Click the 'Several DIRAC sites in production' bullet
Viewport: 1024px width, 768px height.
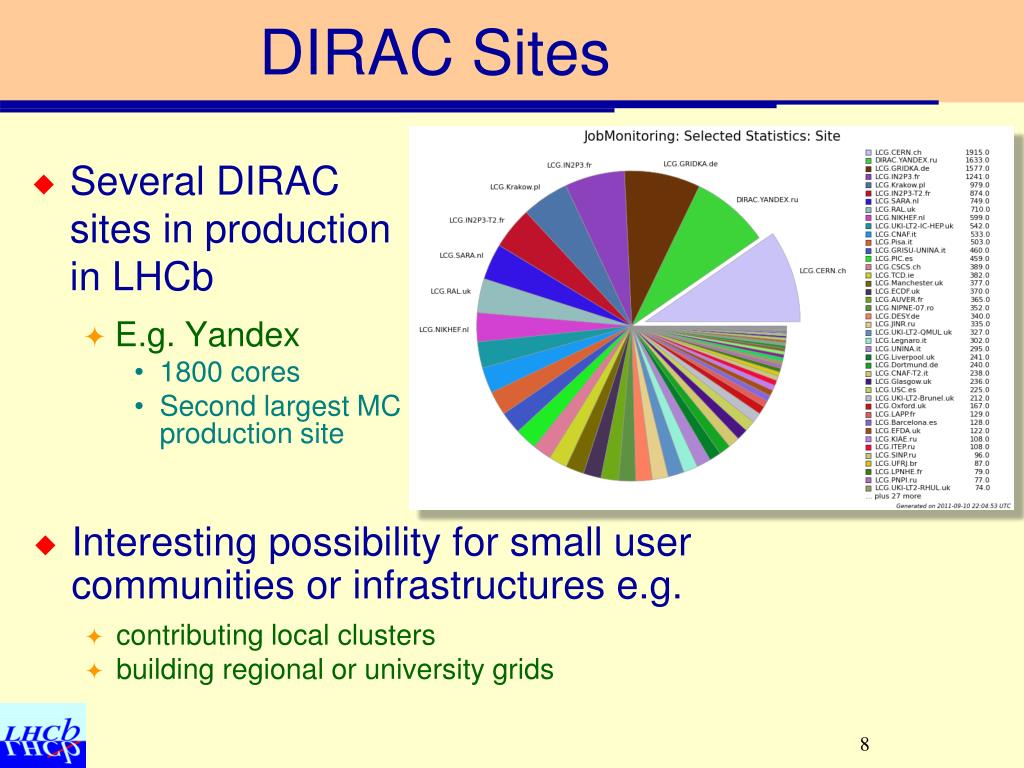point(230,229)
